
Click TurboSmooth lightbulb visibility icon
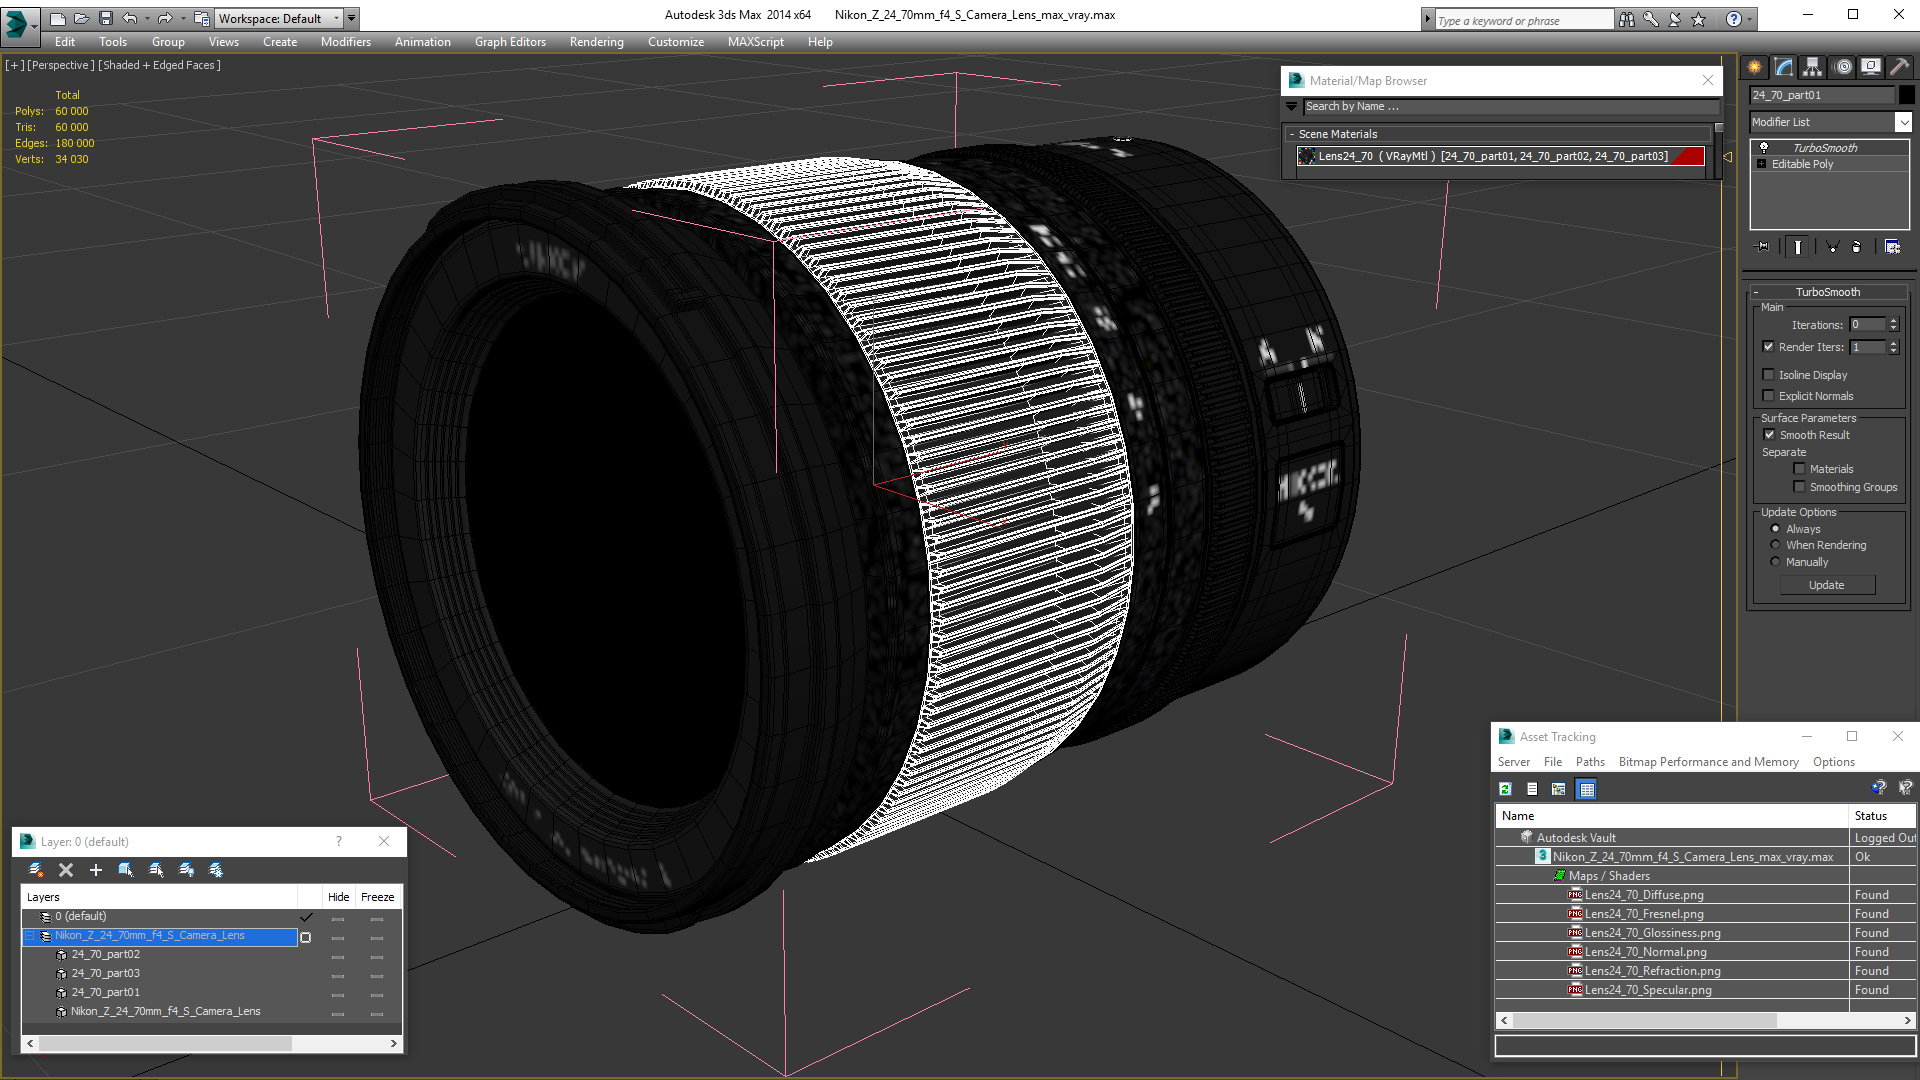(1764, 148)
